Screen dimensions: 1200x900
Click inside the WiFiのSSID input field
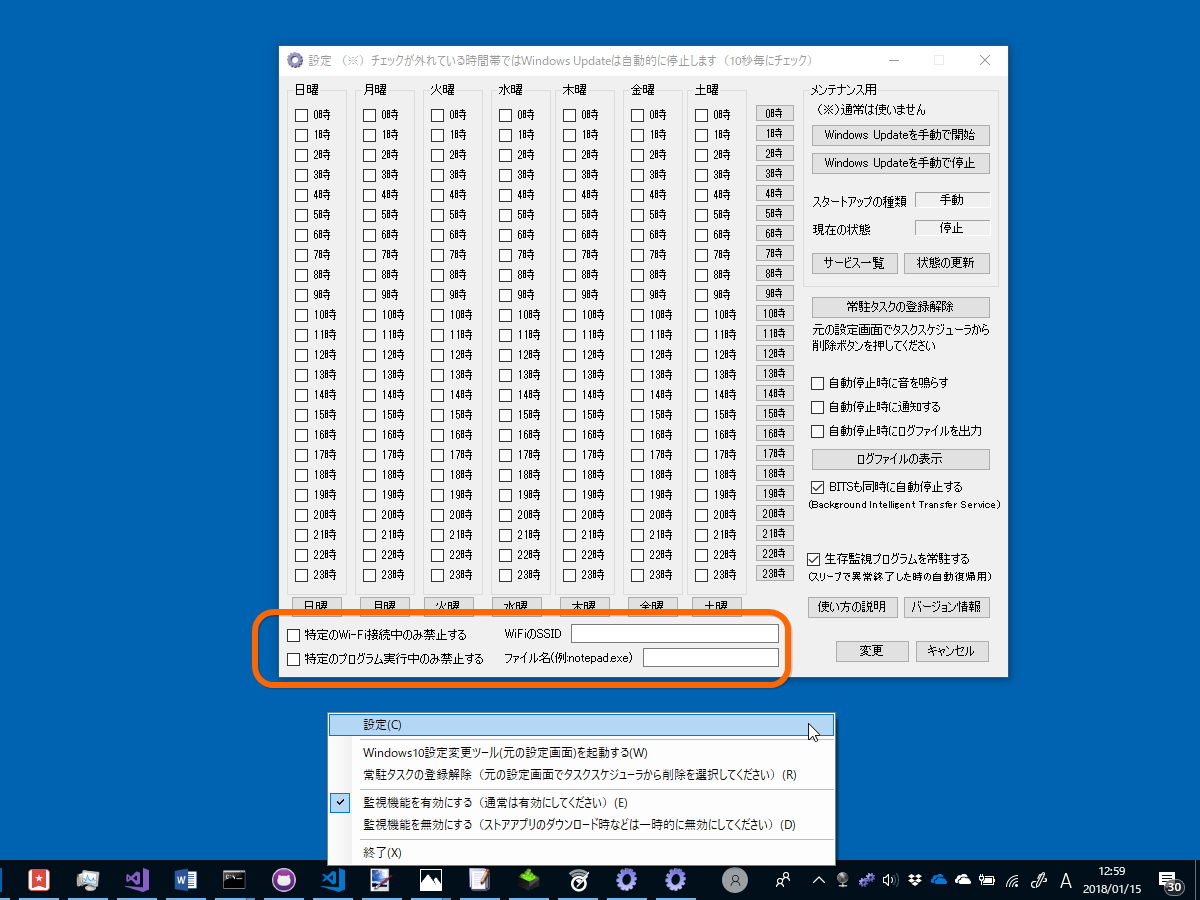coord(676,632)
